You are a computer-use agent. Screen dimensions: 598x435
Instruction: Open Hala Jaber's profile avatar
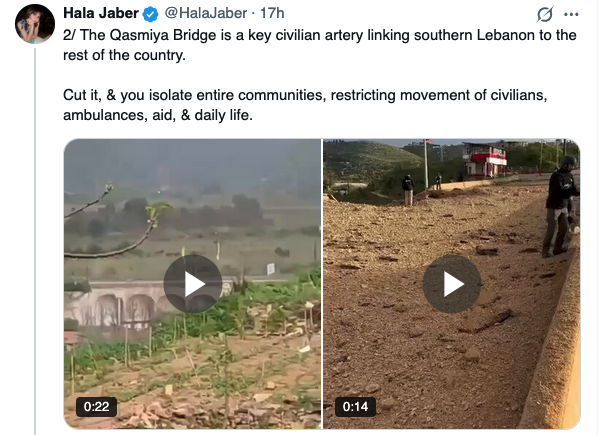(35, 24)
